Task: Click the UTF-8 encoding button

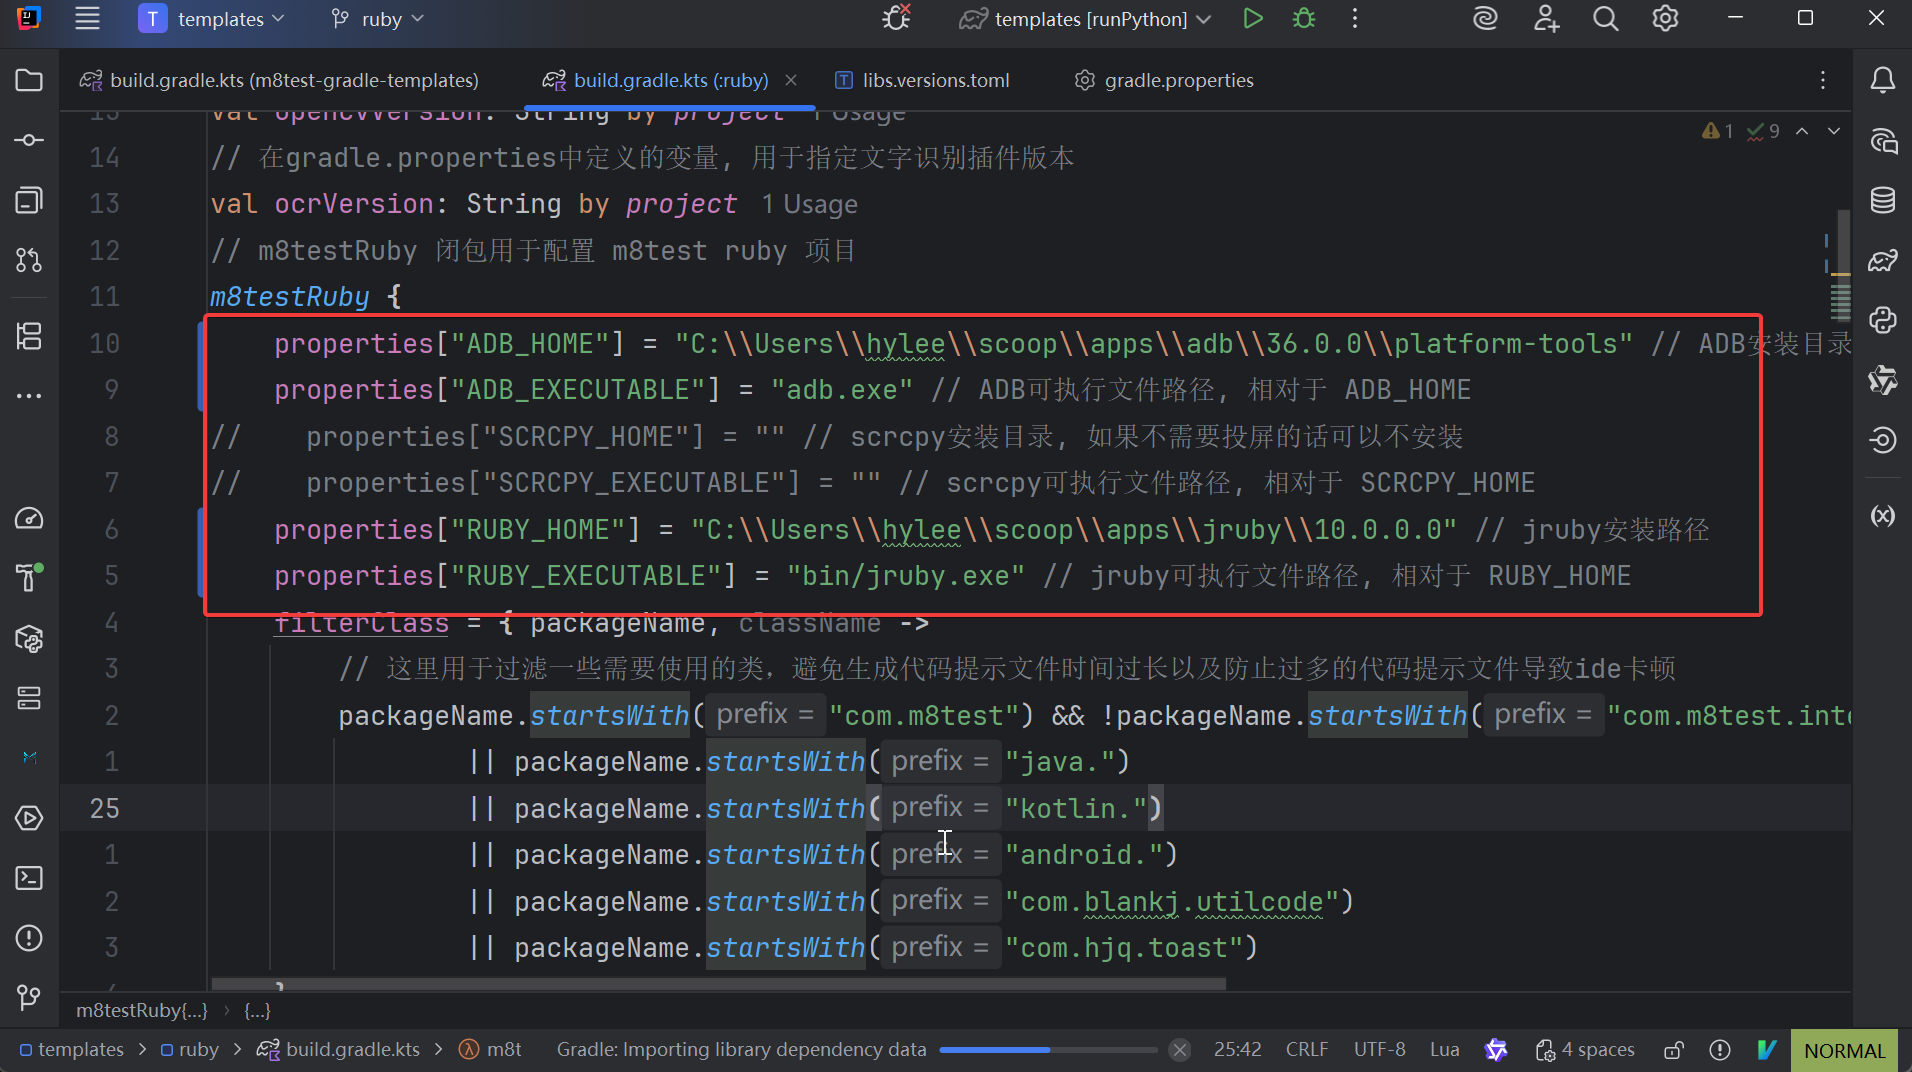Action: tap(1379, 1050)
